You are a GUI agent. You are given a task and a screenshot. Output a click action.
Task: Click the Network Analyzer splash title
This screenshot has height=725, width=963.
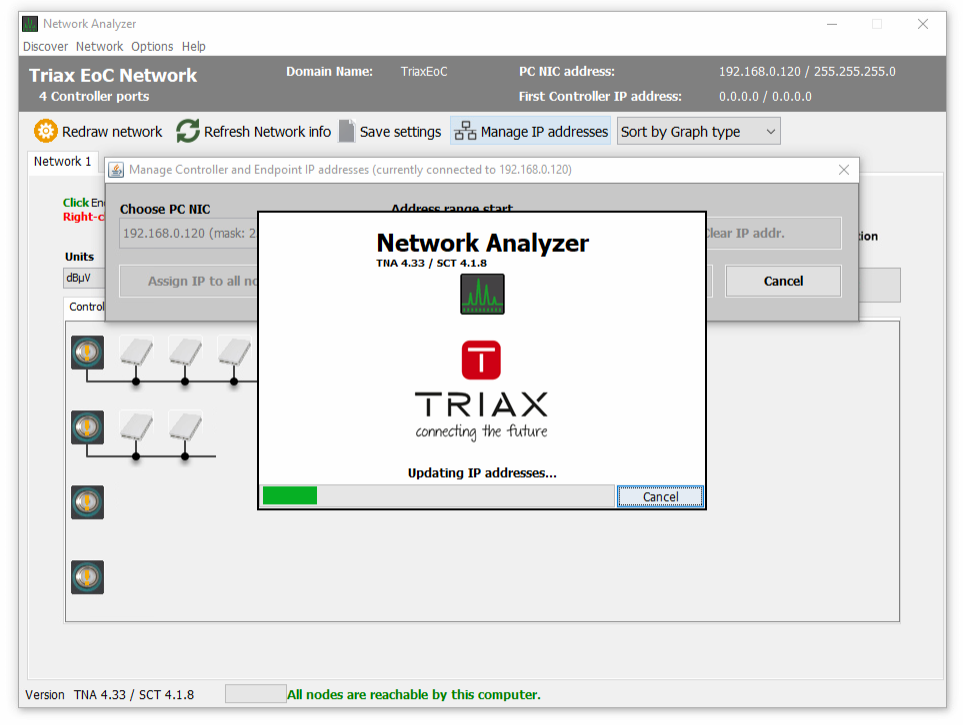[482, 243]
